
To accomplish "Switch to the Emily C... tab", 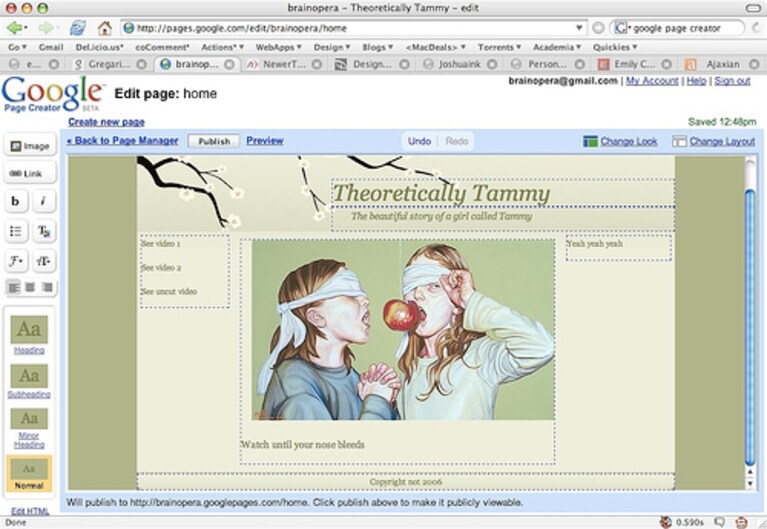I will coord(634,64).
